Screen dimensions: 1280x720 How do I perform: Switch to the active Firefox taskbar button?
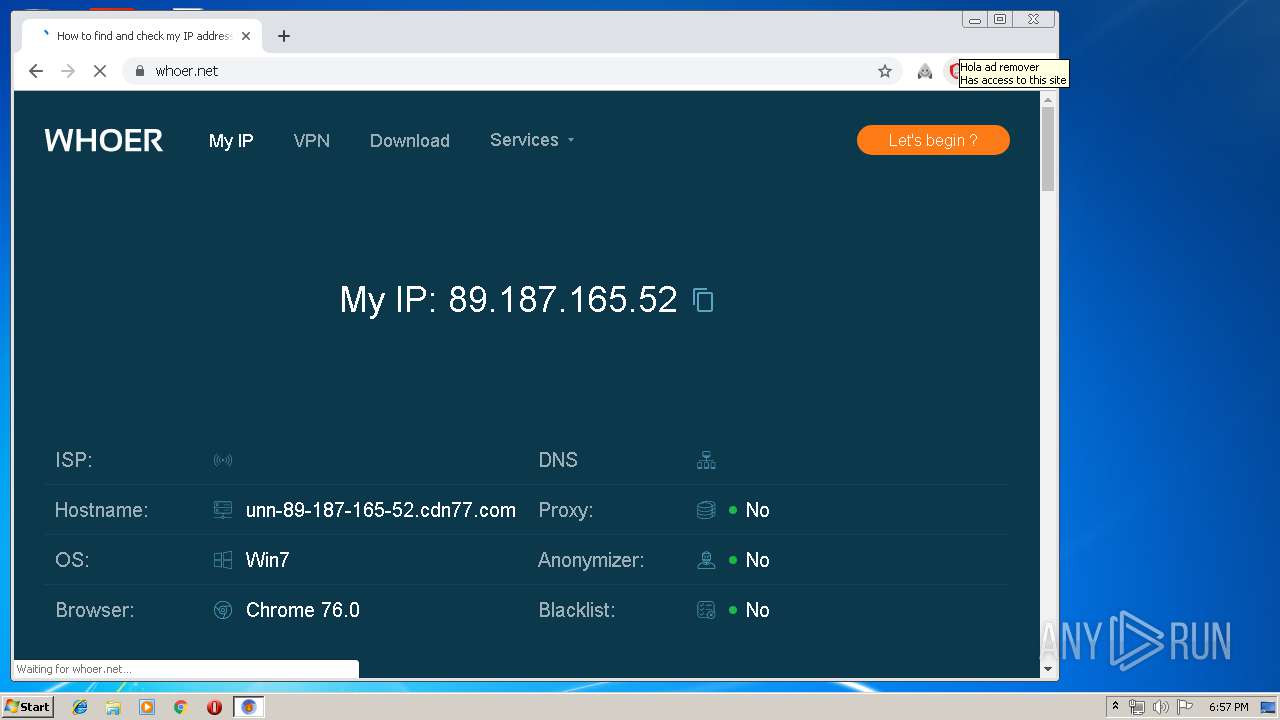248,707
